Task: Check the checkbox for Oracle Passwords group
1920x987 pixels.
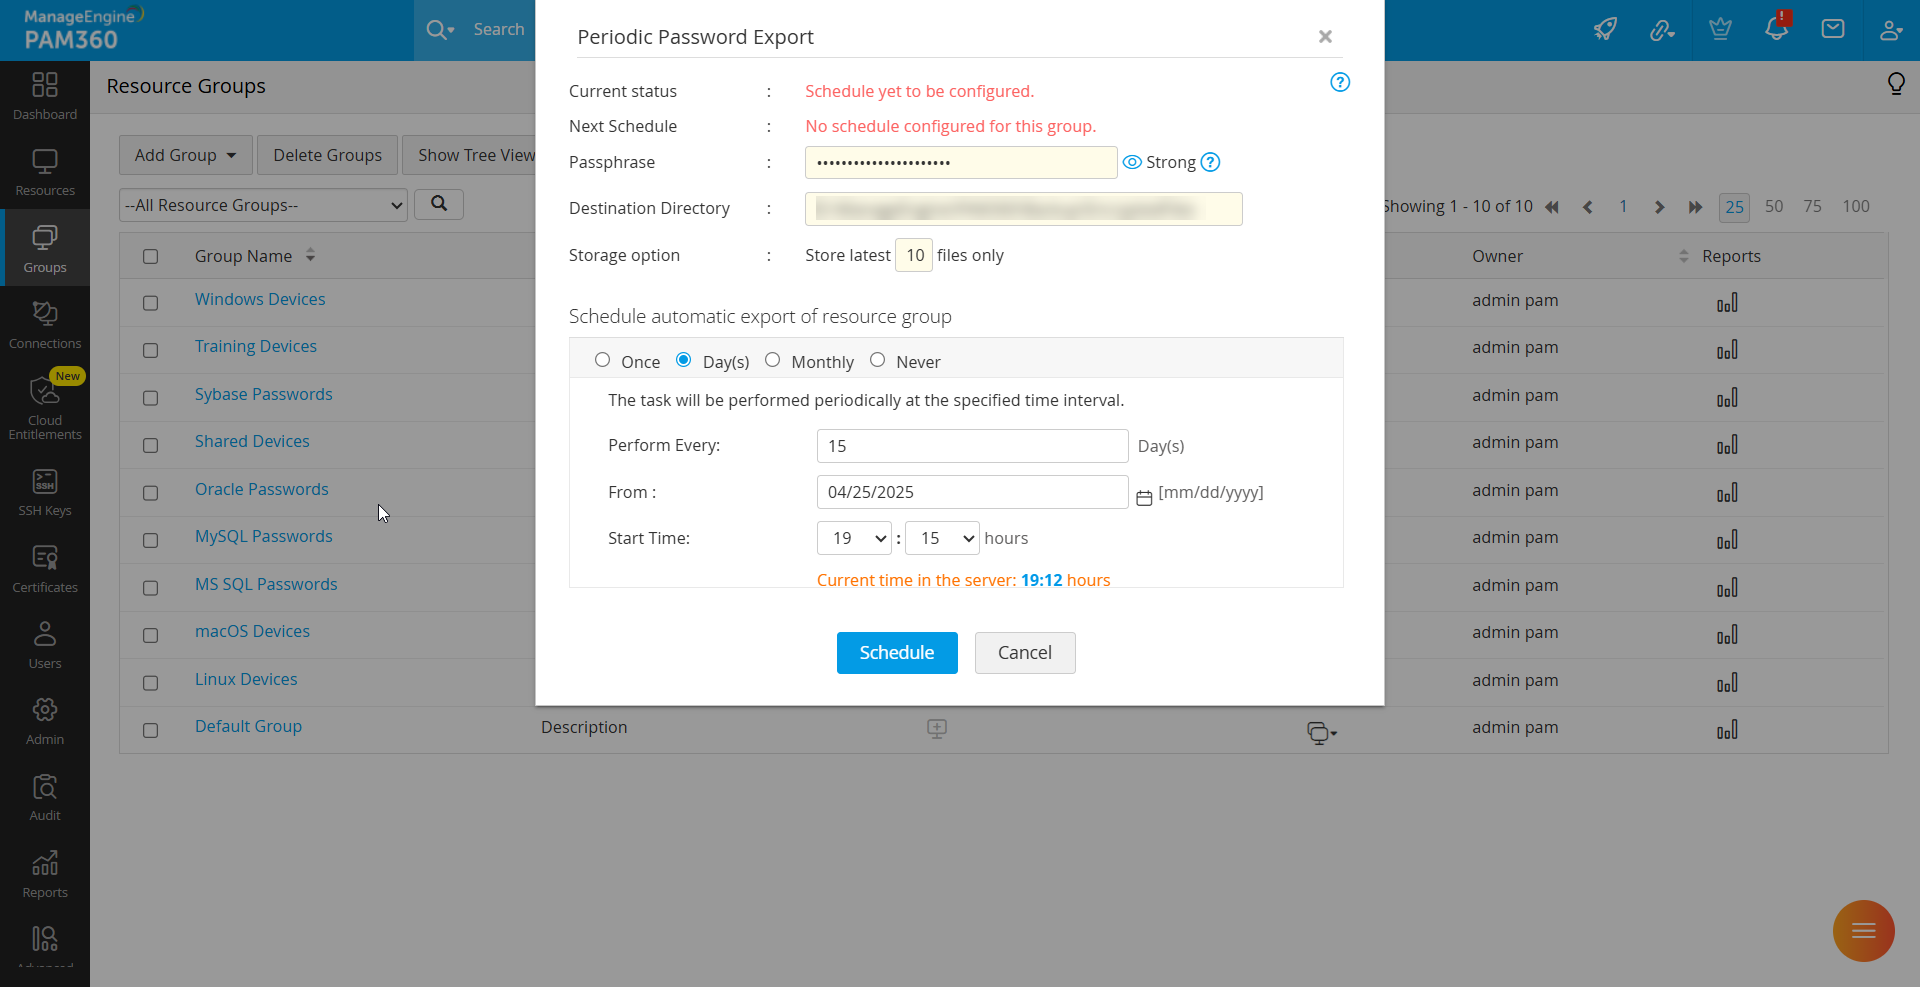Action: [x=150, y=493]
